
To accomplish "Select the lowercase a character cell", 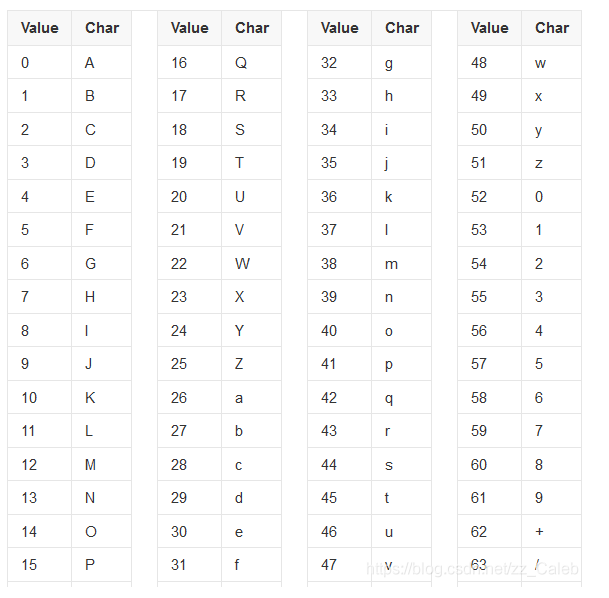I will (x=251, y=397).
